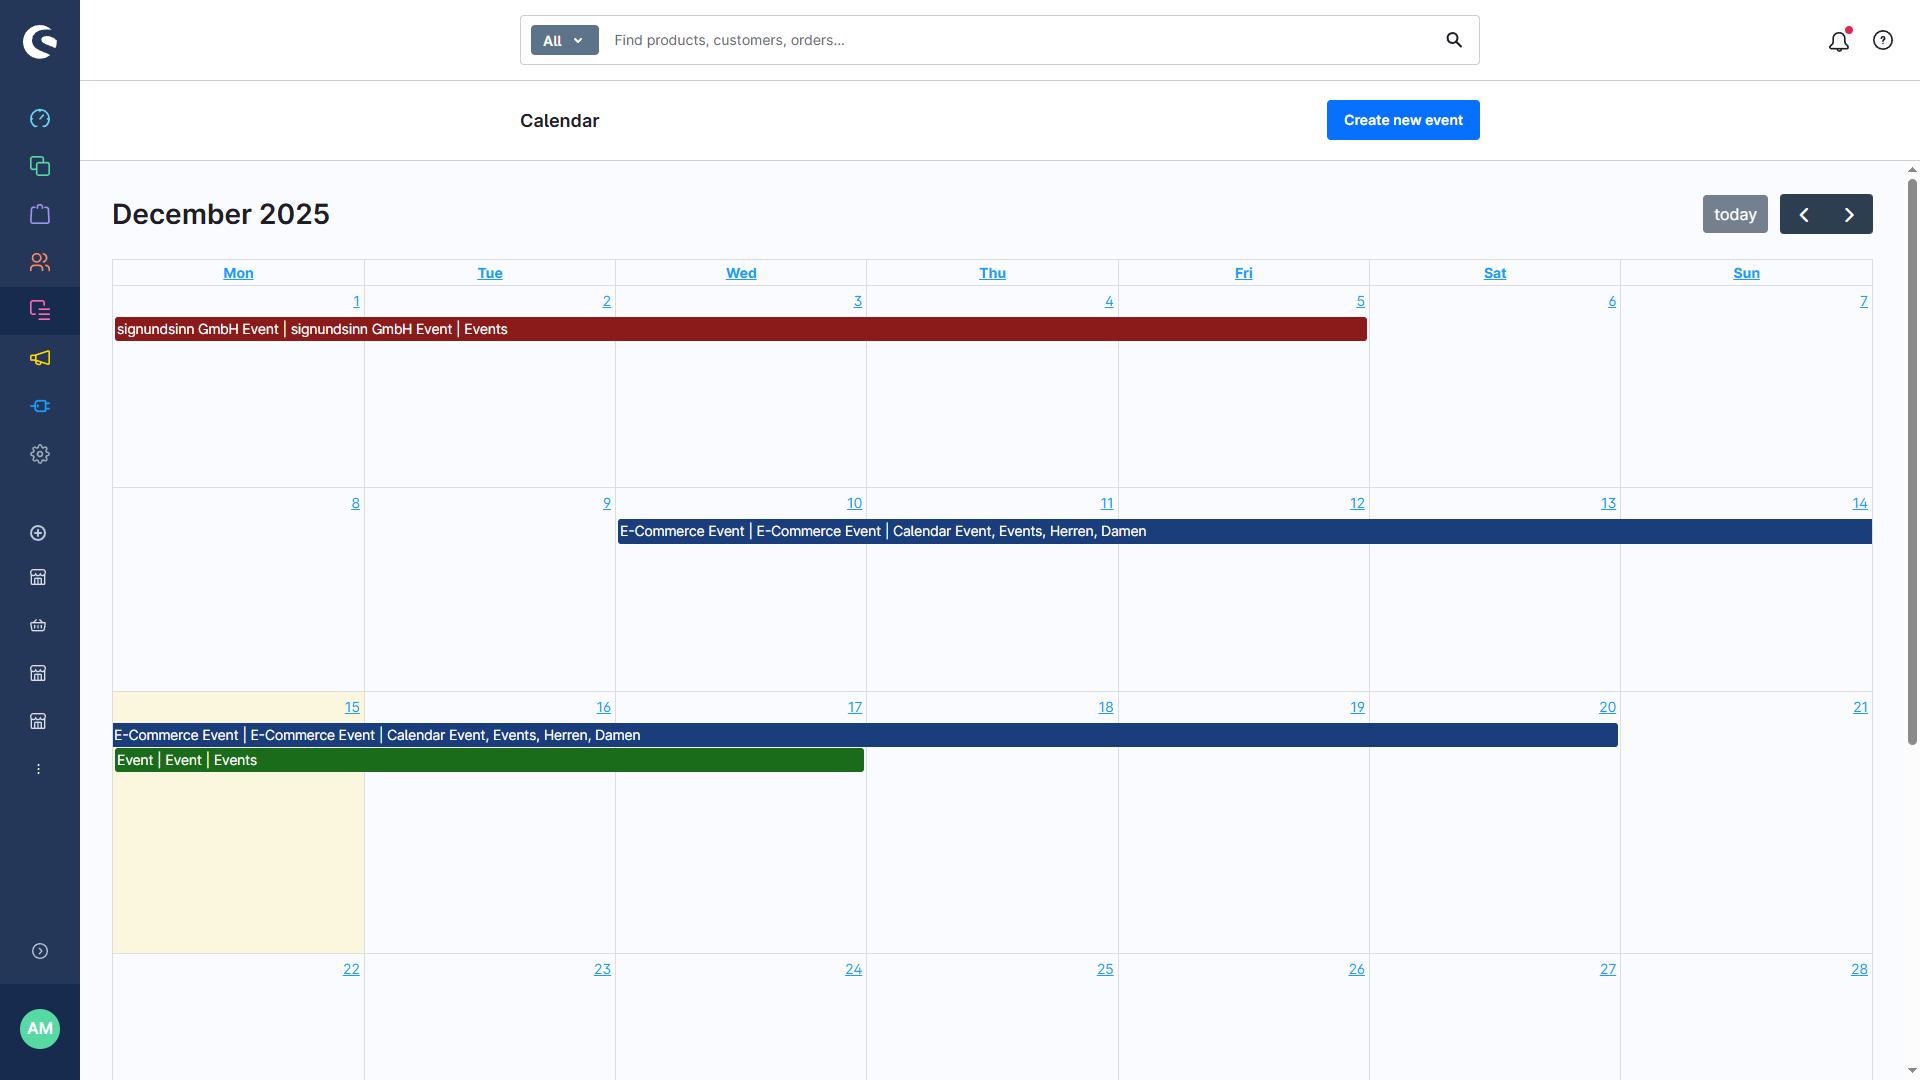
Task: Open the help question mark icon
Action: click(1883, 40)
